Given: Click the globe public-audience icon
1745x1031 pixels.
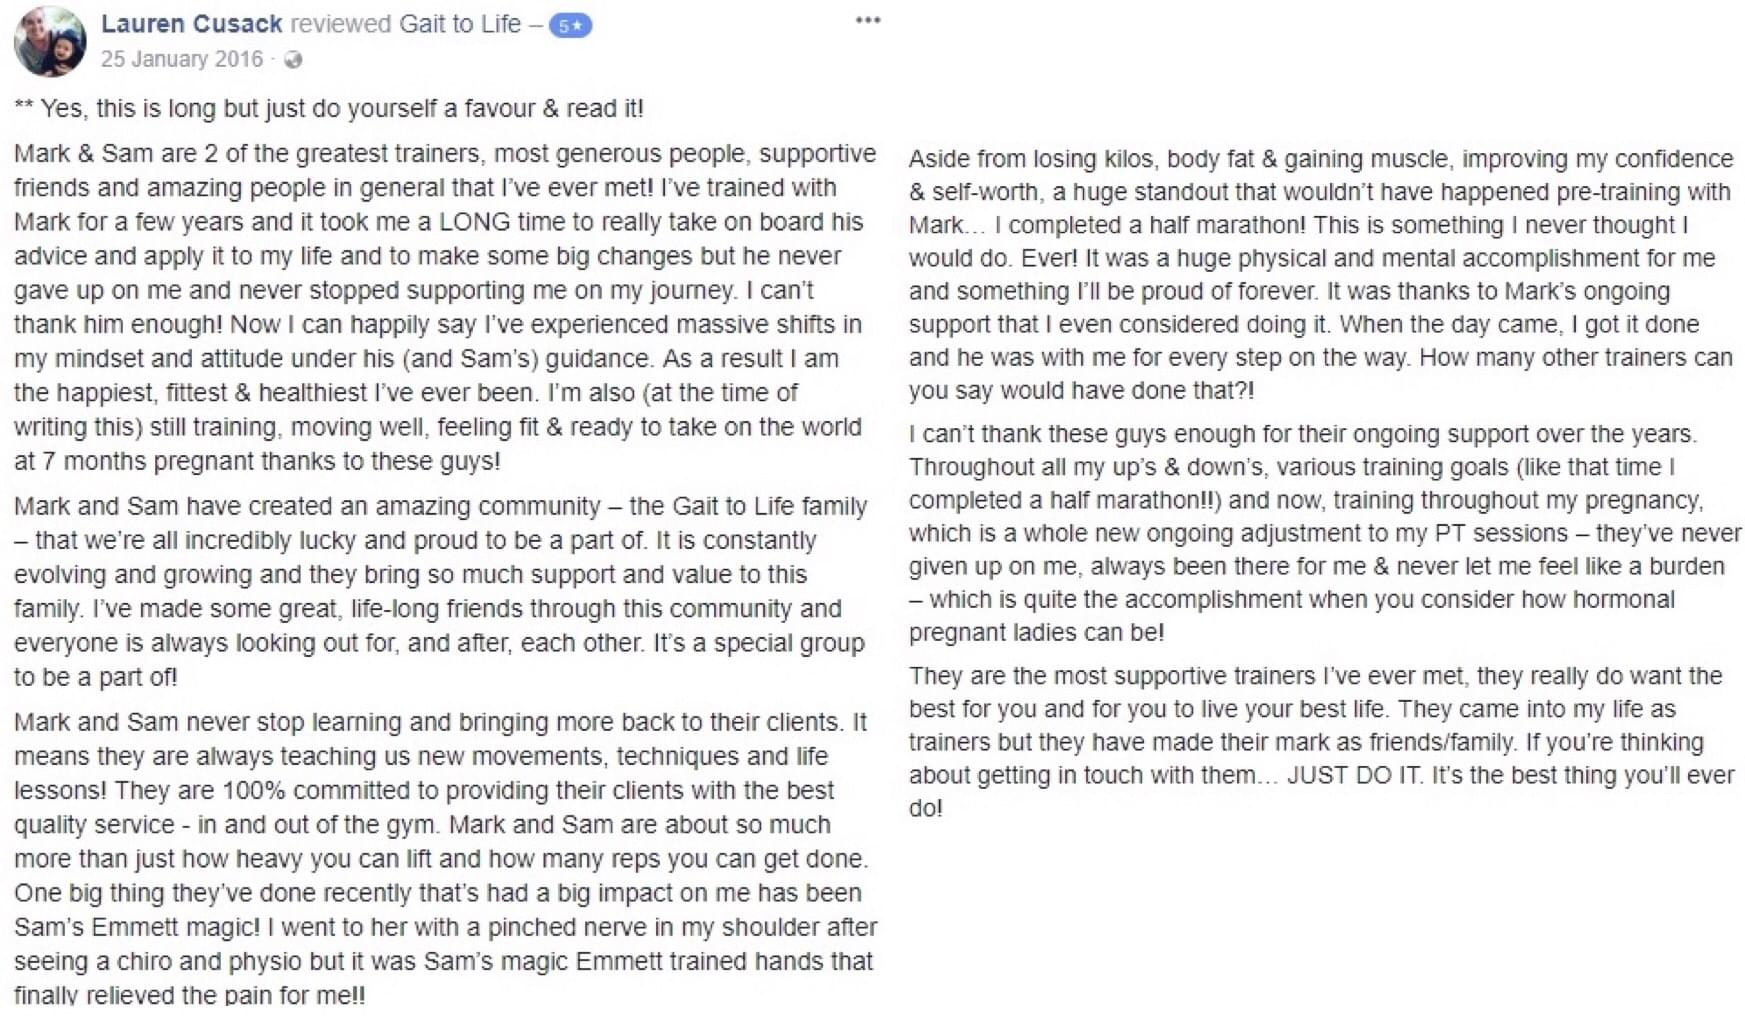Looking at the screenshot, I should 293,60.
